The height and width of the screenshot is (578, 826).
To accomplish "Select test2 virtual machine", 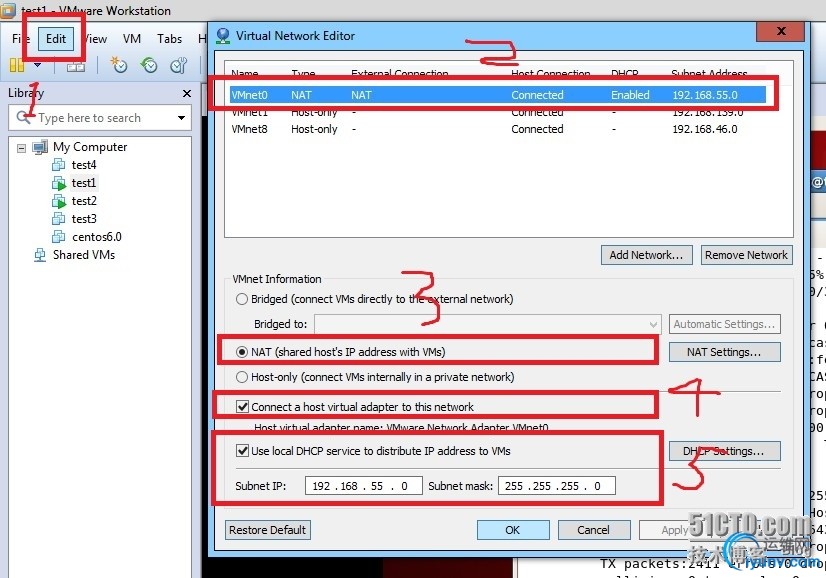I will click(84, 201).
